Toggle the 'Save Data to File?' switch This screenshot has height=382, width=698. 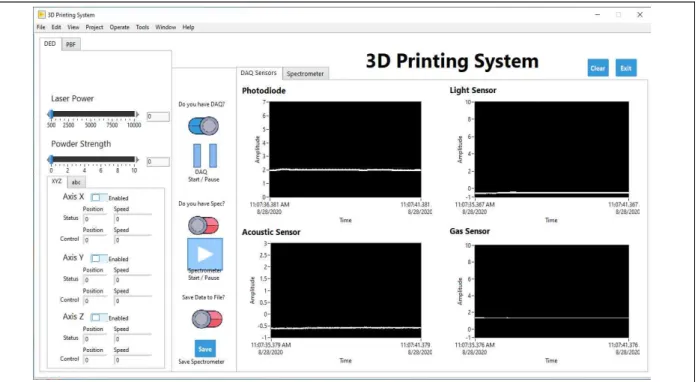pos(207,319)
